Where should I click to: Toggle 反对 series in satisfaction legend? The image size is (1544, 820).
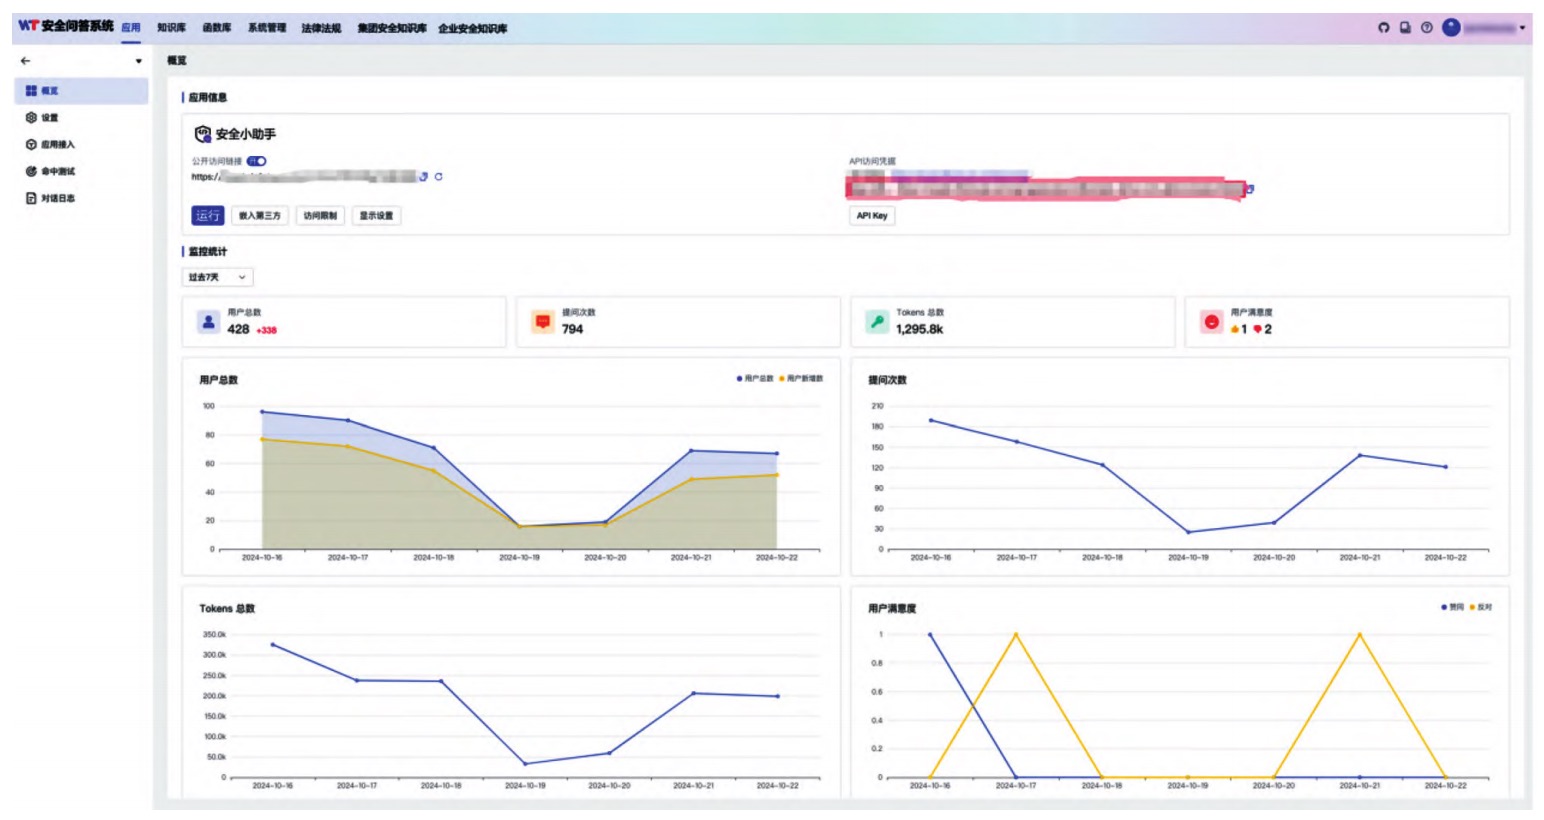(x=1481, y=607)
